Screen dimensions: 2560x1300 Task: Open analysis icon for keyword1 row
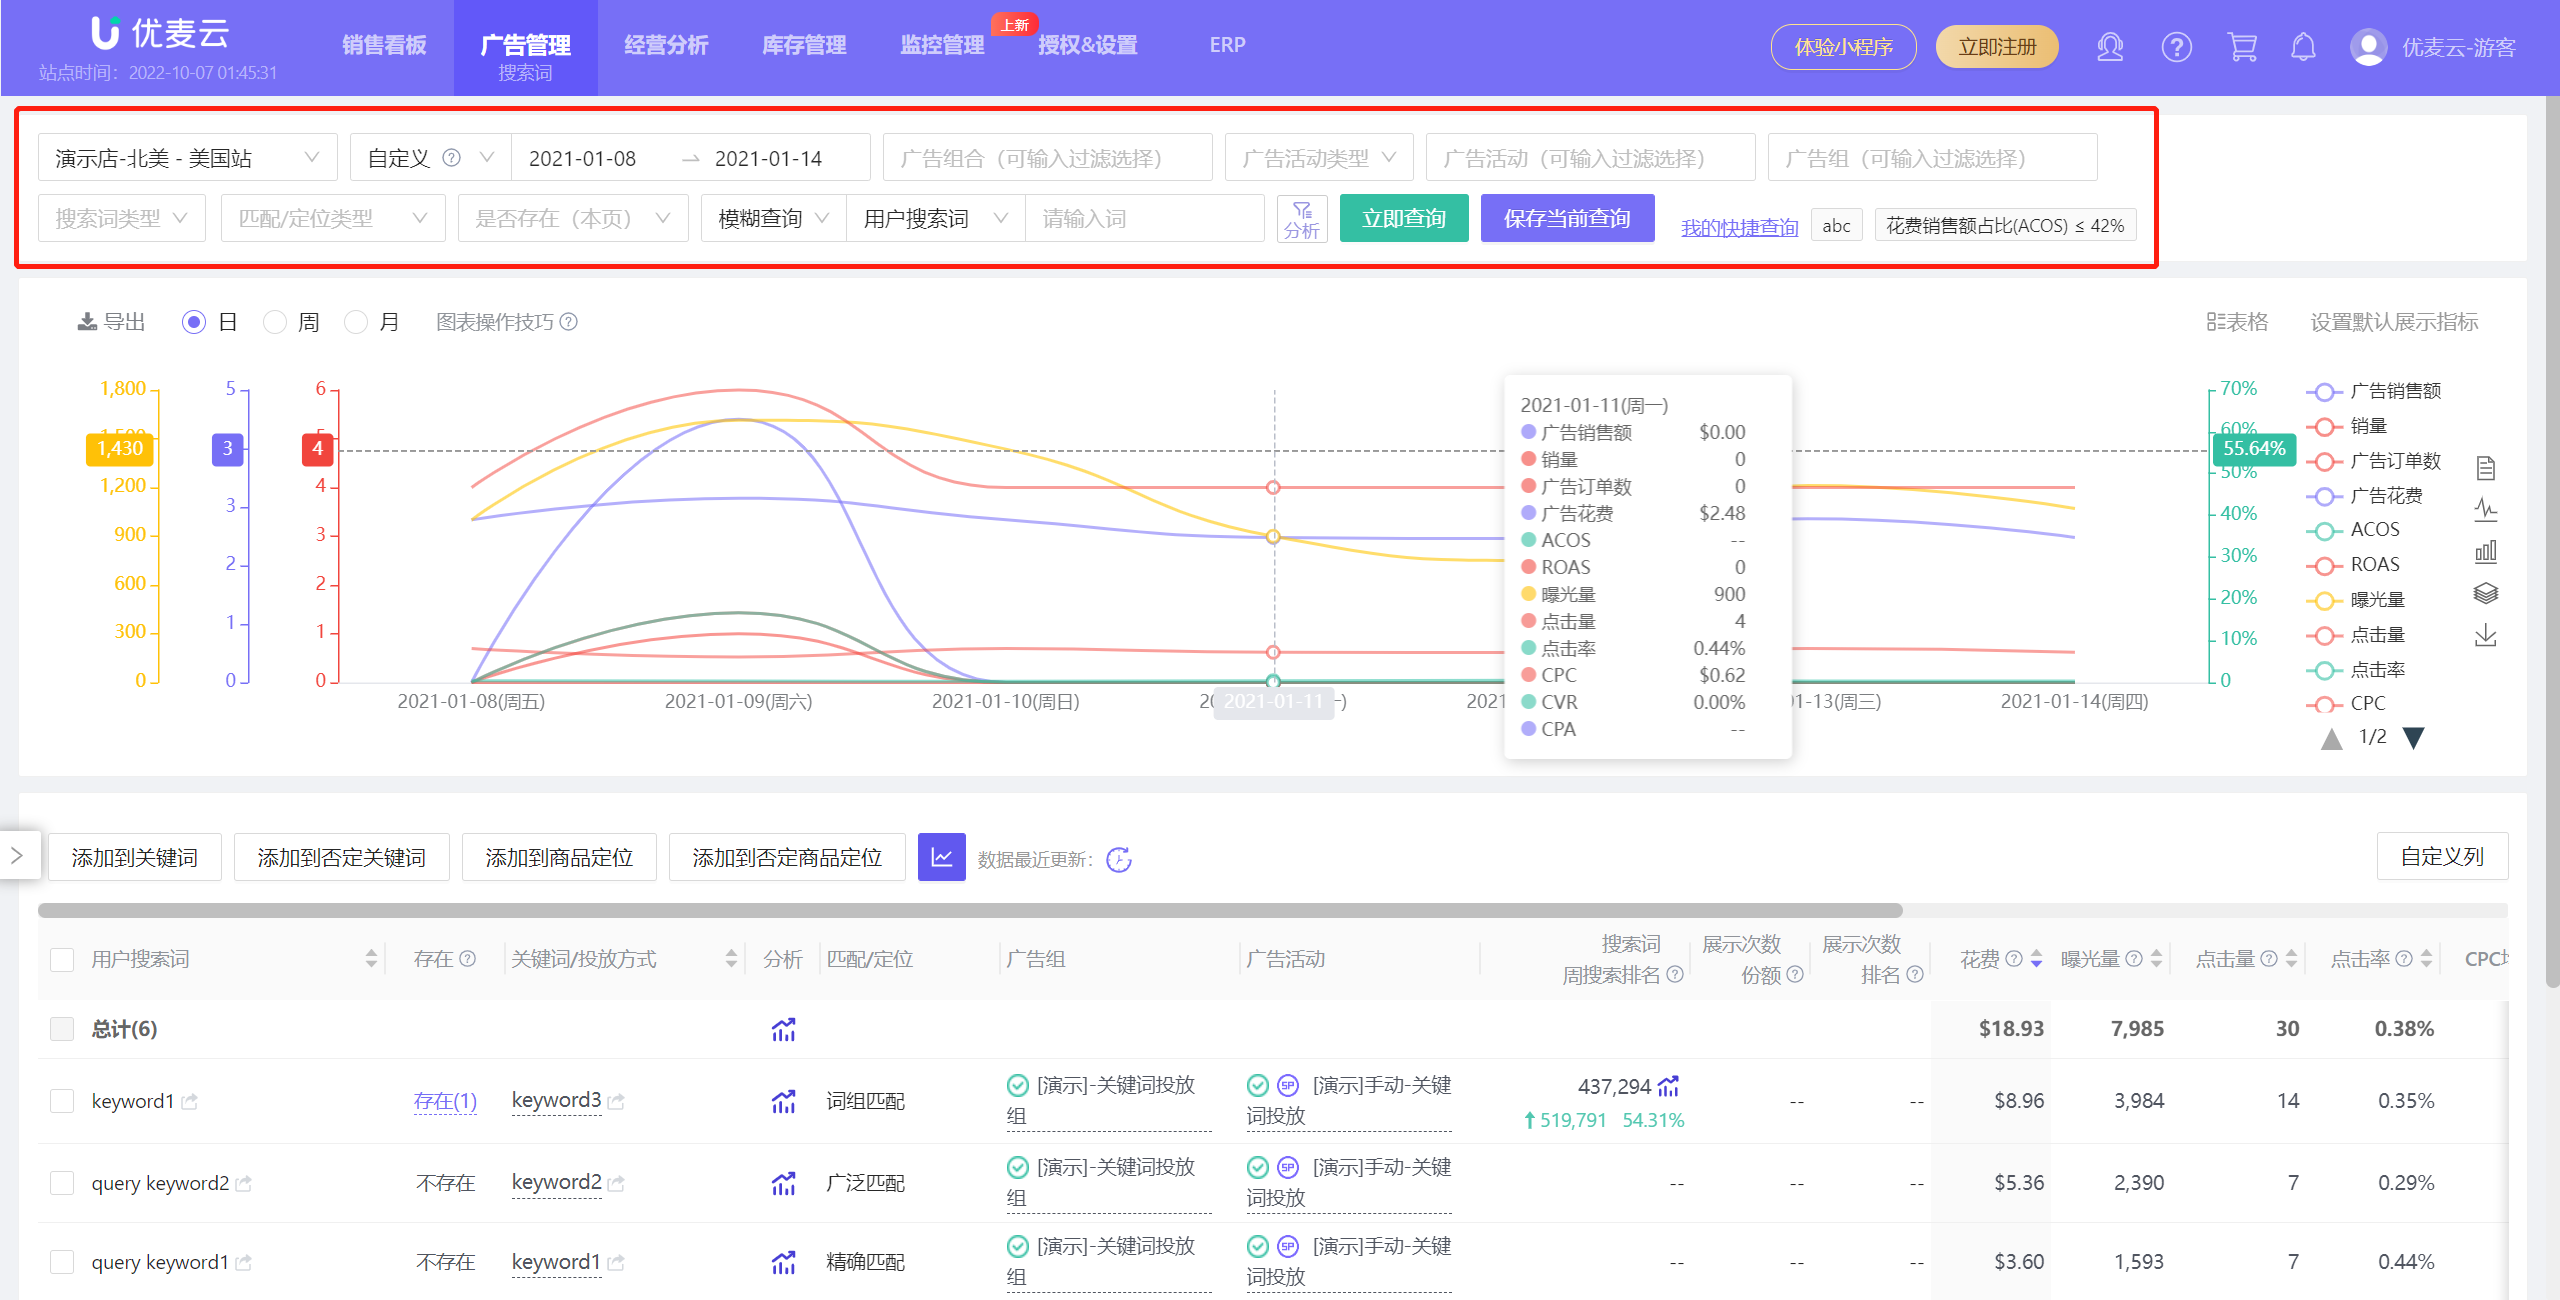click(x=783, y=1101)
